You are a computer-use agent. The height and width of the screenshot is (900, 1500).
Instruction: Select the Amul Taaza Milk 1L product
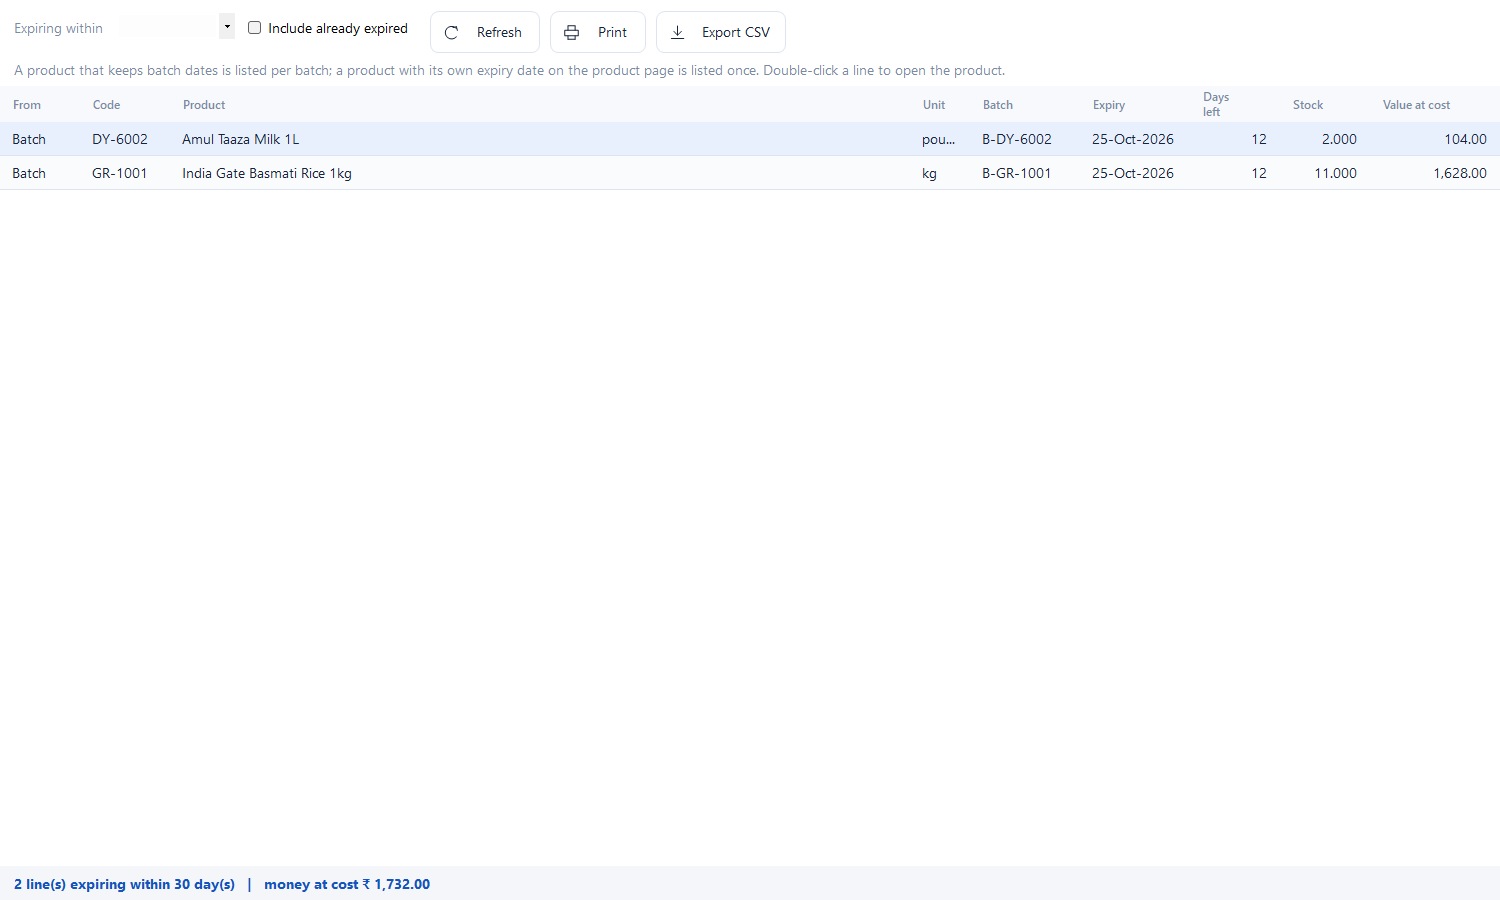click(241, 139)
